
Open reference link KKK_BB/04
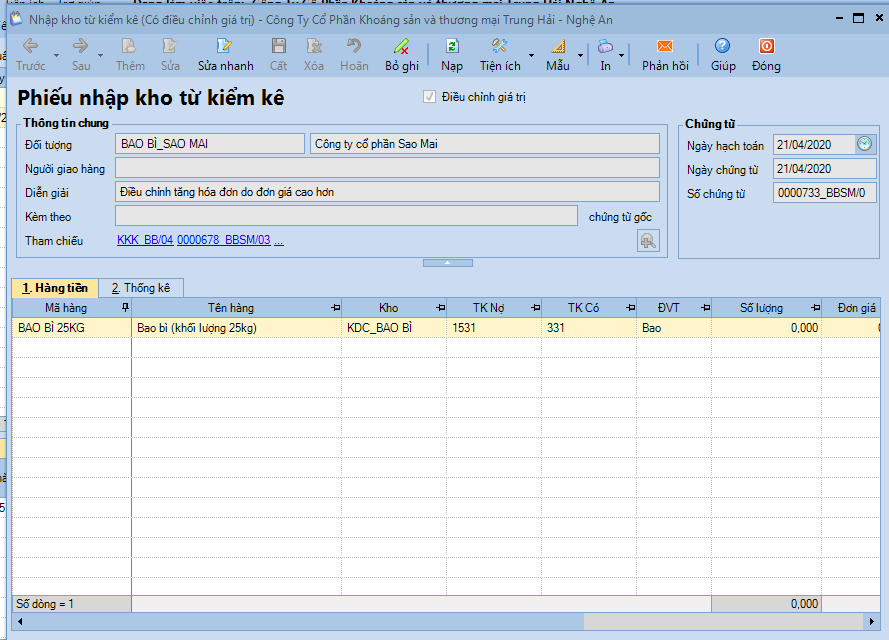pyautogui.click(x=145, y=241)
